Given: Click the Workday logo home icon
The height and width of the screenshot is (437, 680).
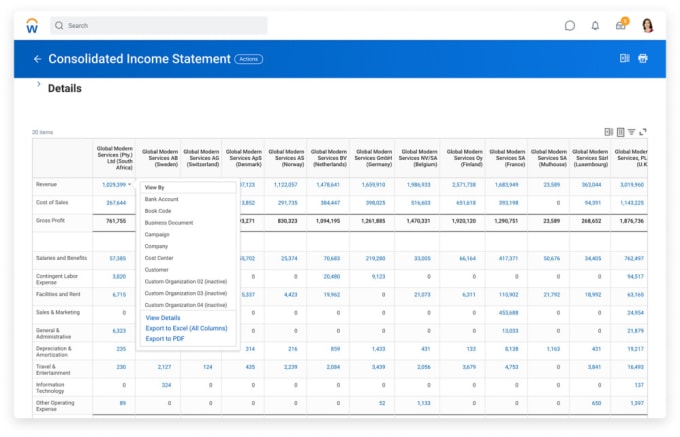Looking at the screenshot, I should (x=32, y=26).
